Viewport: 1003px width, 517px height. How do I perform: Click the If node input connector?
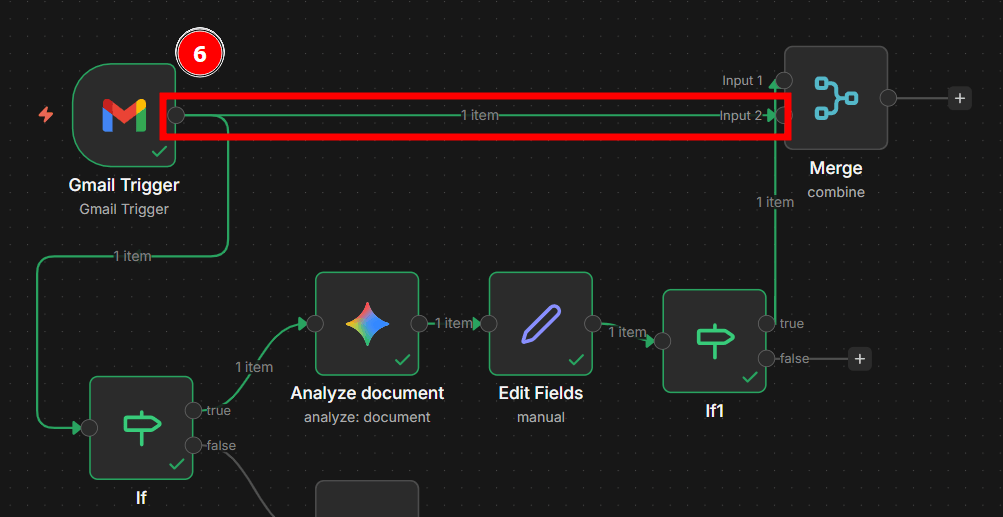point(90,427)
